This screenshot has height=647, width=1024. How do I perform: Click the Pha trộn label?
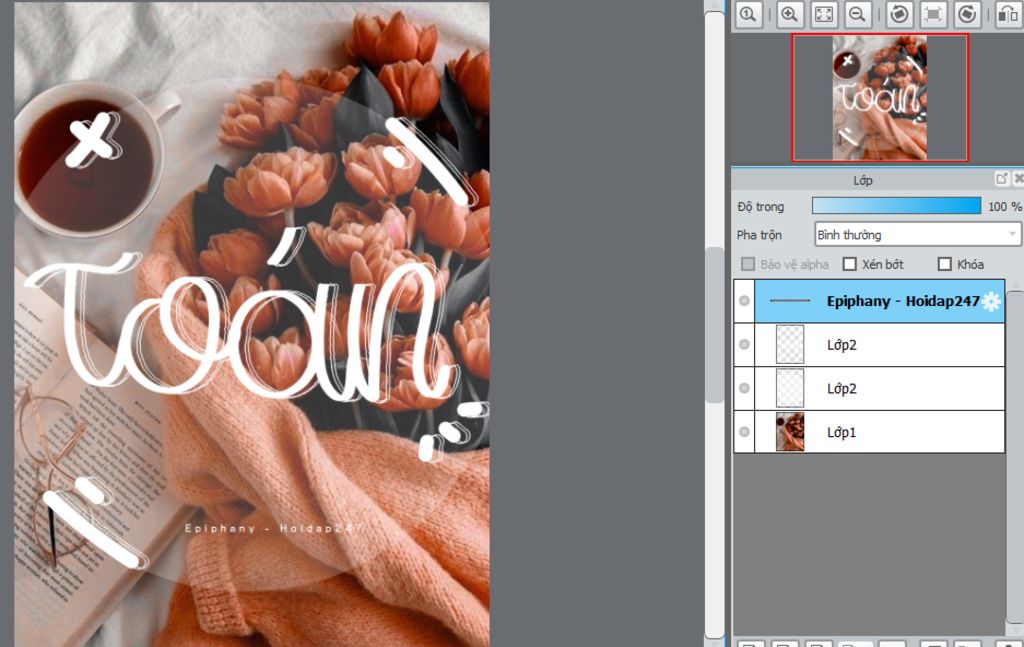[x=759, y=235]
